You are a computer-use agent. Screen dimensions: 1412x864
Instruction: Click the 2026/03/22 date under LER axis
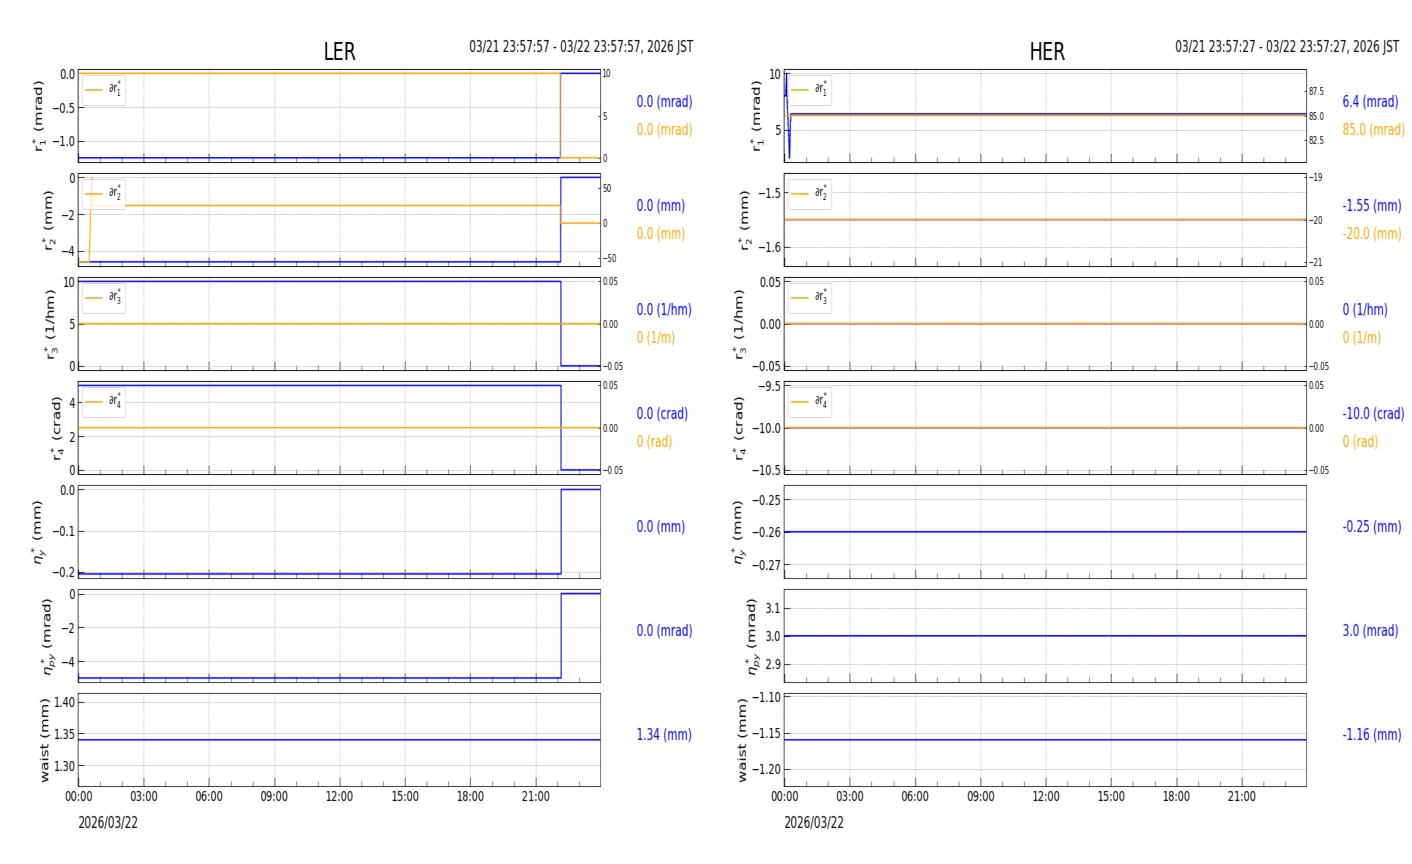[108, 823]
